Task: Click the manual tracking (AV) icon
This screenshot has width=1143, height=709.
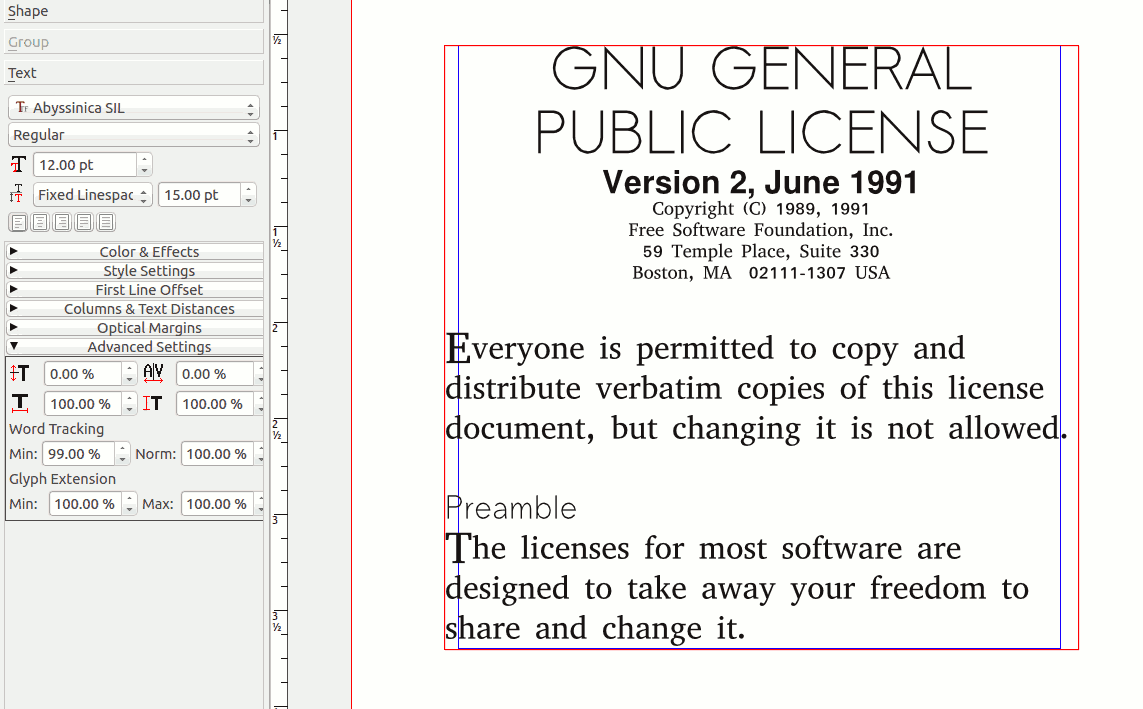Action: pos(153,374)
